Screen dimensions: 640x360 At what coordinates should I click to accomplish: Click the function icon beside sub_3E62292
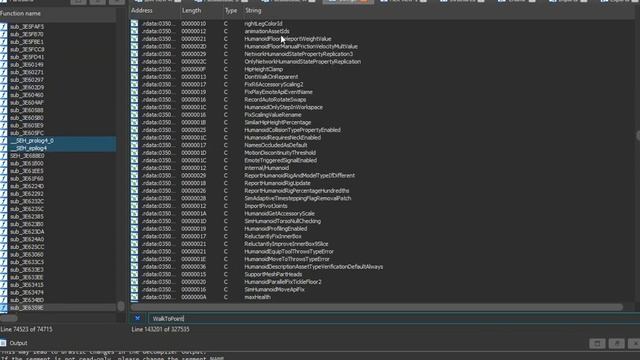(4, 194)
